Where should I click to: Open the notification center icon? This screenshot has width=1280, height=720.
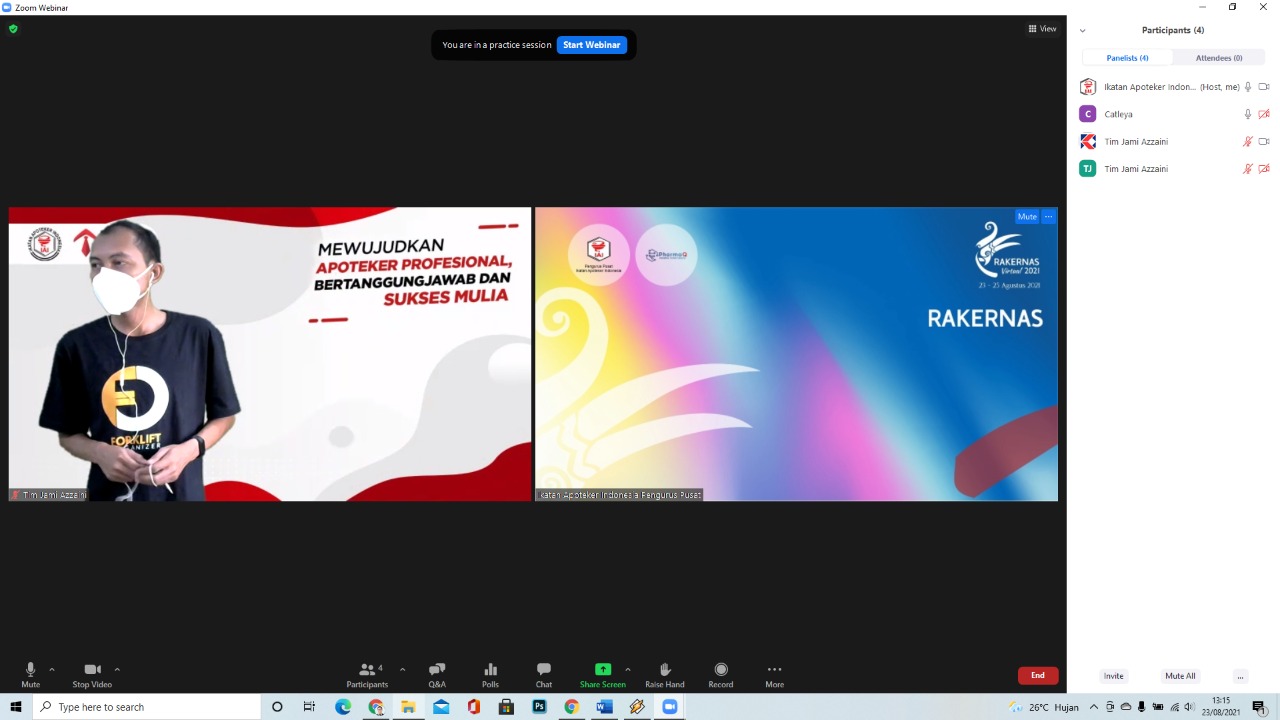click(x=1259, y=707)
